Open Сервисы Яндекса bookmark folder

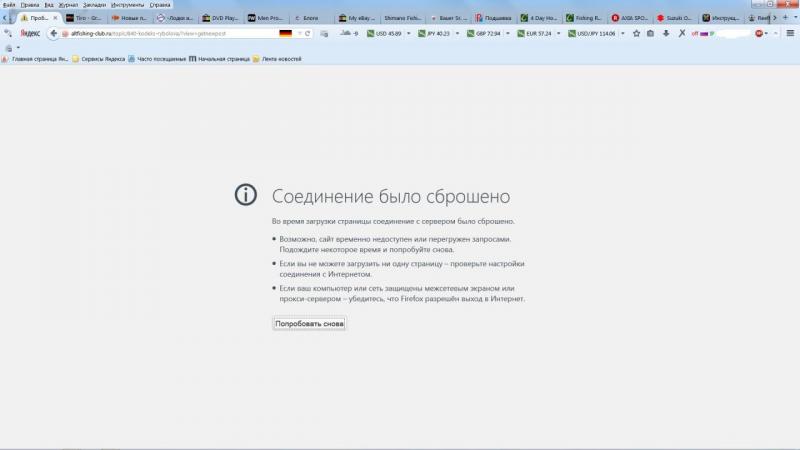point(98,59)
